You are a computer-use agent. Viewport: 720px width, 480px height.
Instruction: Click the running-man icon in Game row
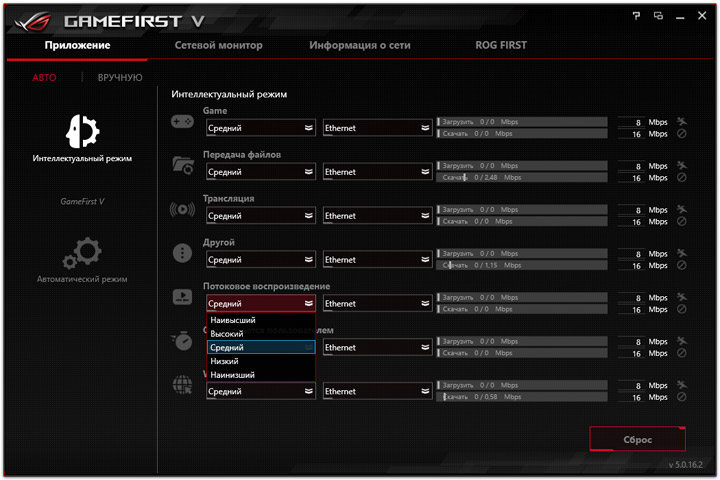(x=682, y=122)
